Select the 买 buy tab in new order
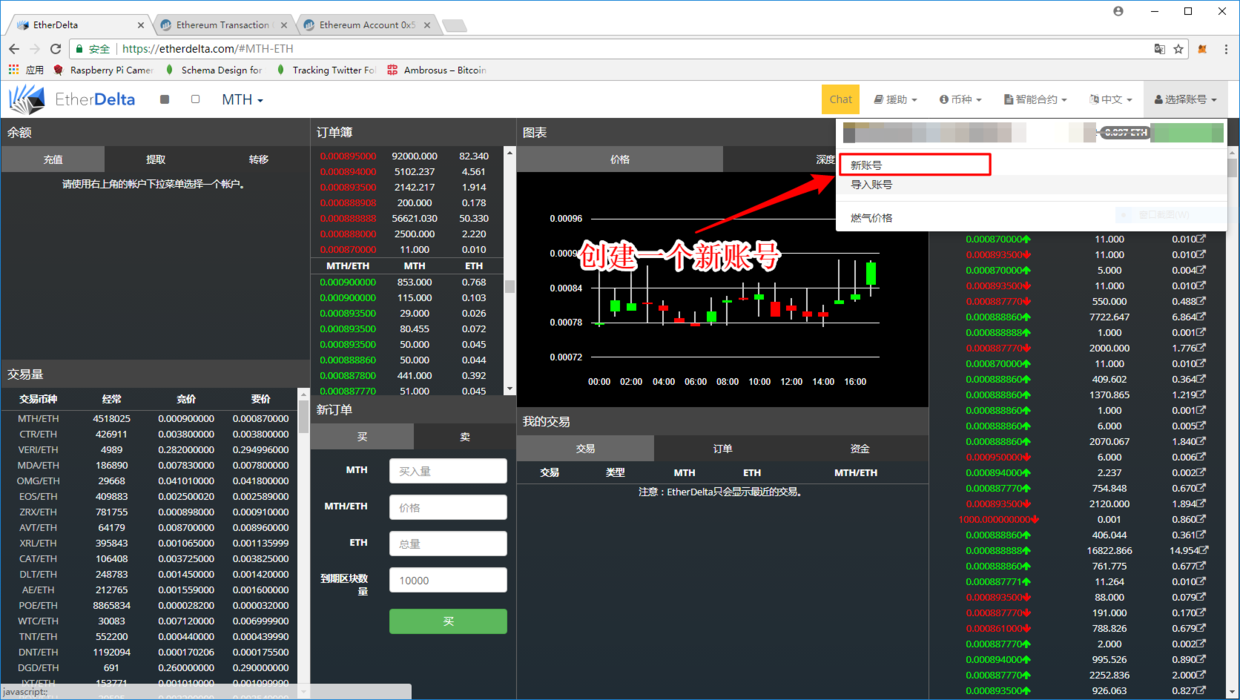The image size is (1240, 700). coord(362,437)
